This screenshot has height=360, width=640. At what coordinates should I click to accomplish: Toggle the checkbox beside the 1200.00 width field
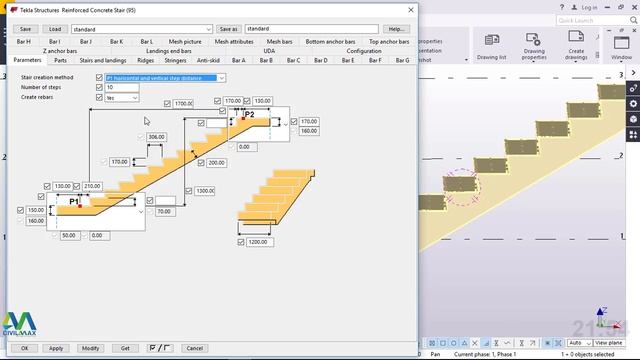(x=241, y=242)
